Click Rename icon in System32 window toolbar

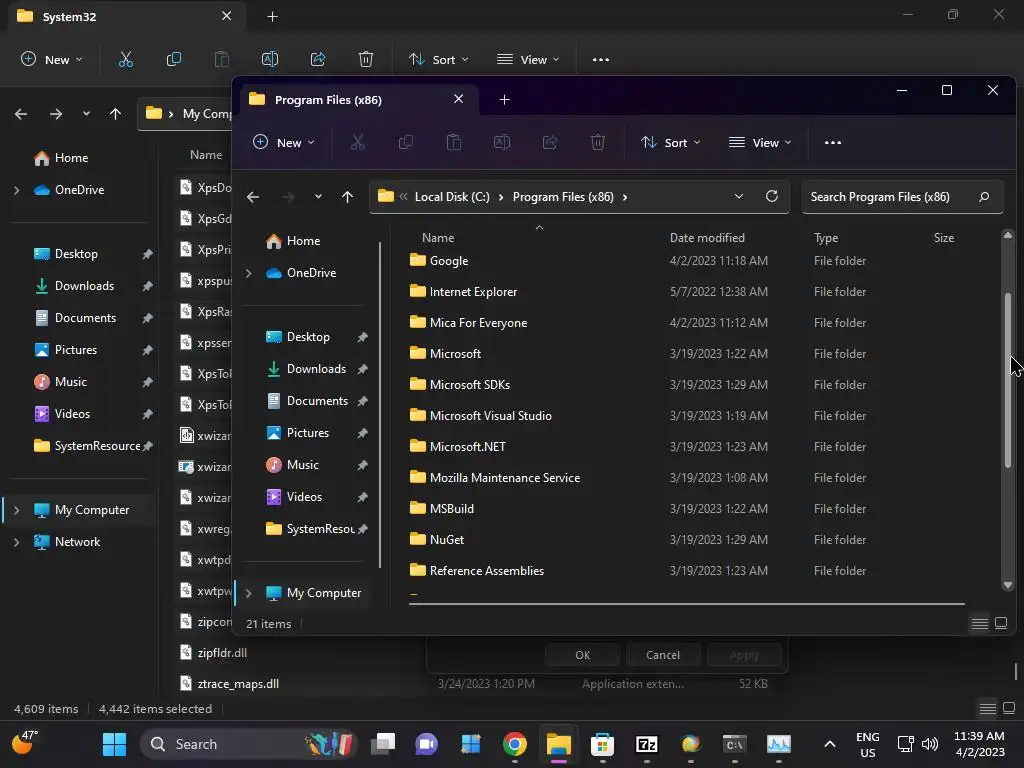click(270, 59)
